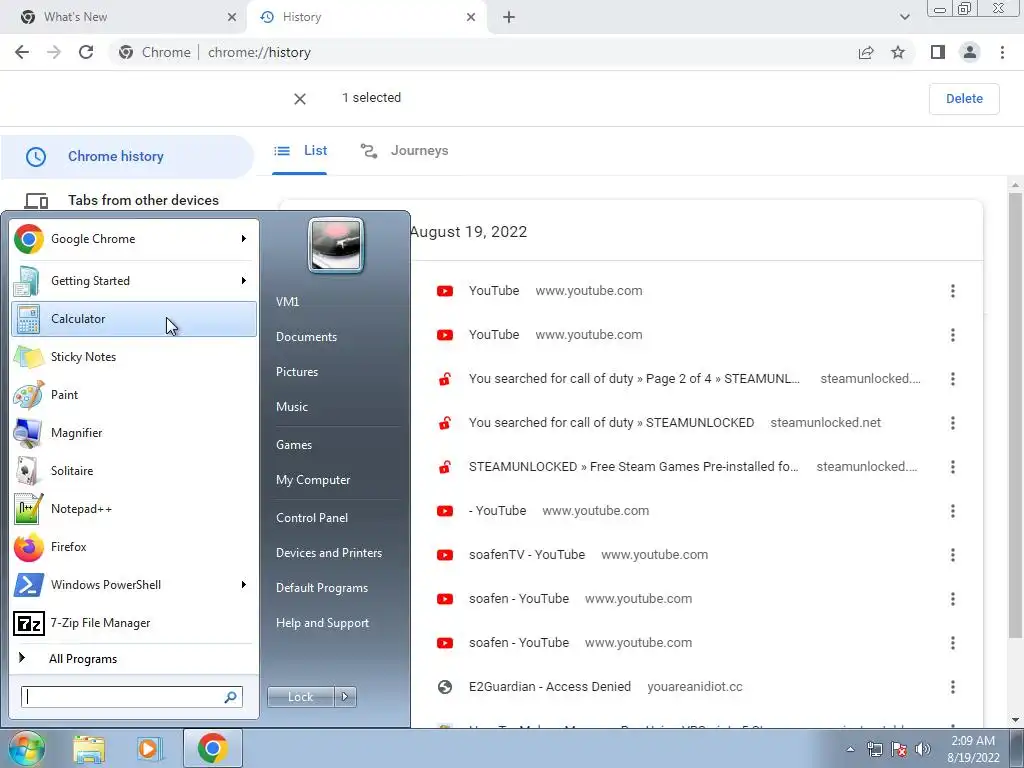This screenshot has height=768, width=1024.
Task: Open Windows Media Player from taskbar
Action: [x=150, y=748]
